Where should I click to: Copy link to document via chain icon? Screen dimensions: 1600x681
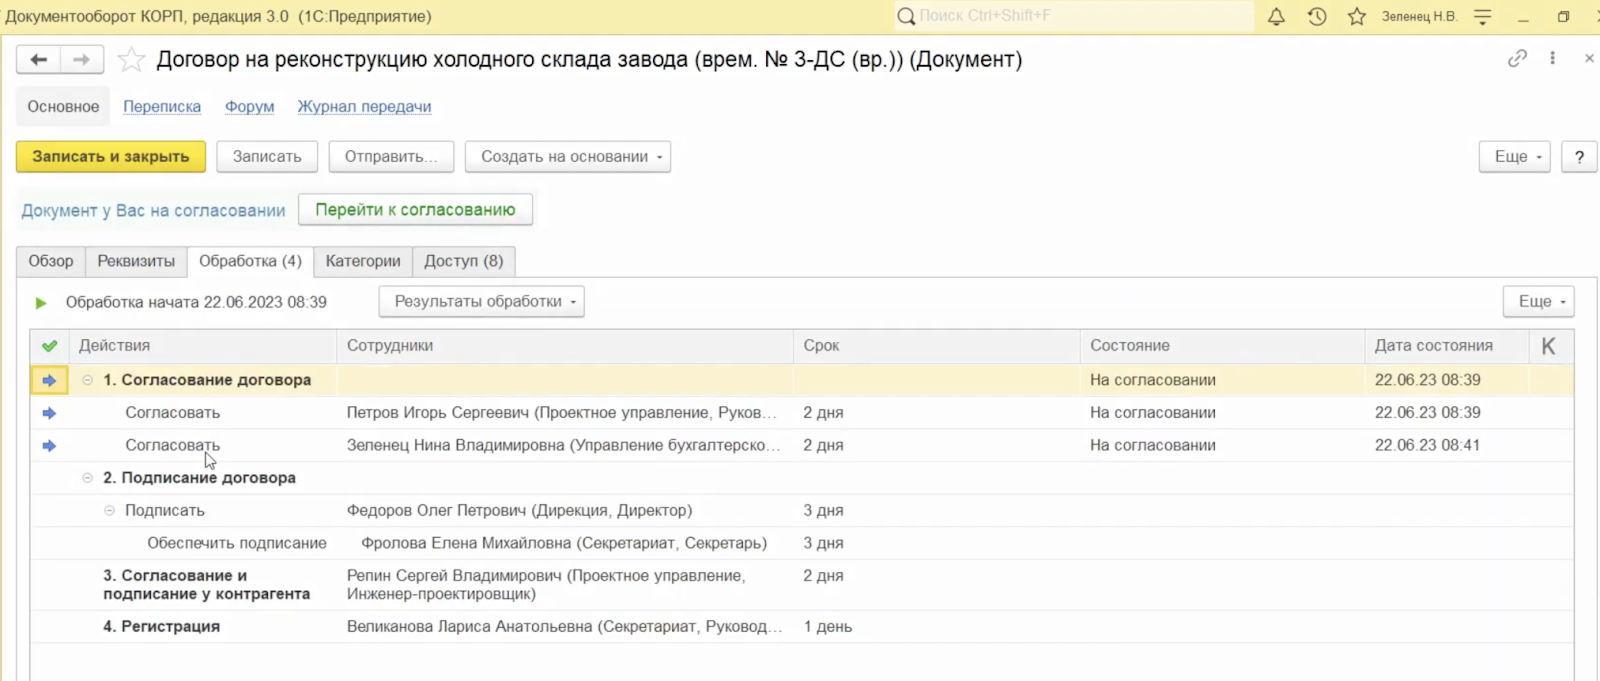[x=1517, y=58]
